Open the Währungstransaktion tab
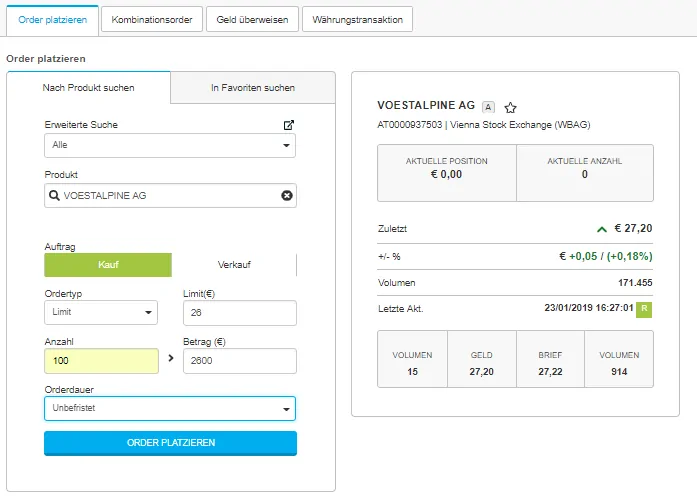 click(357, 20)
